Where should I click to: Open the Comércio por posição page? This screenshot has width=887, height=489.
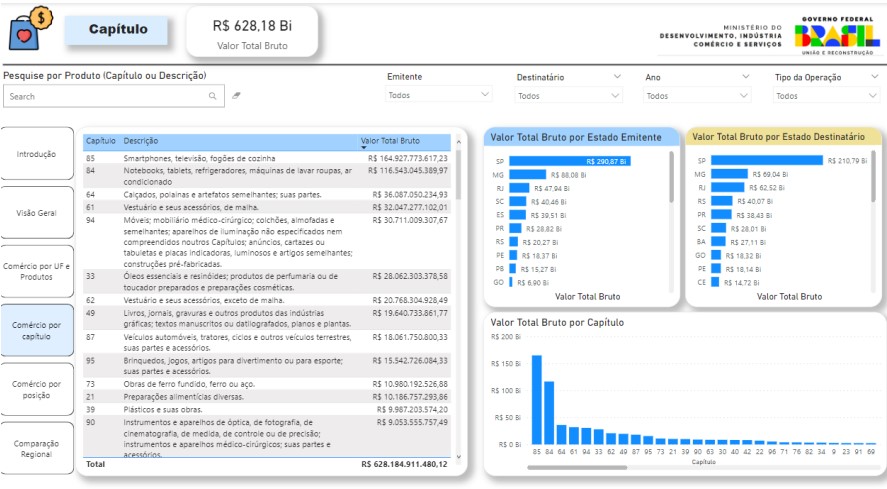(x=37, y=389)
